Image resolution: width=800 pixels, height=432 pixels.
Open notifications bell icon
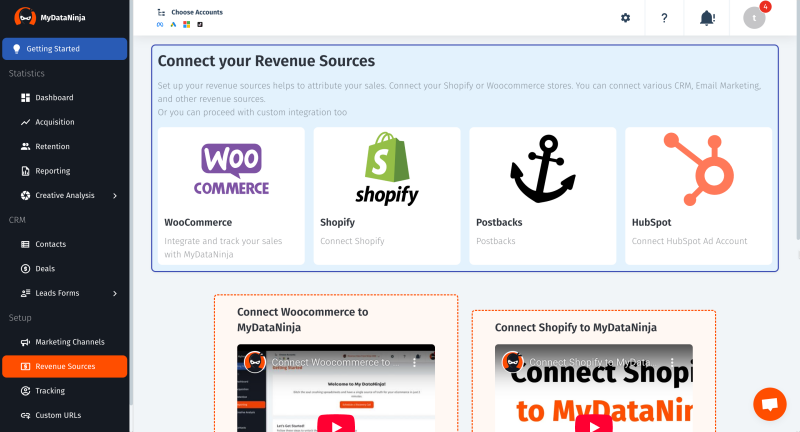[707, 18]
